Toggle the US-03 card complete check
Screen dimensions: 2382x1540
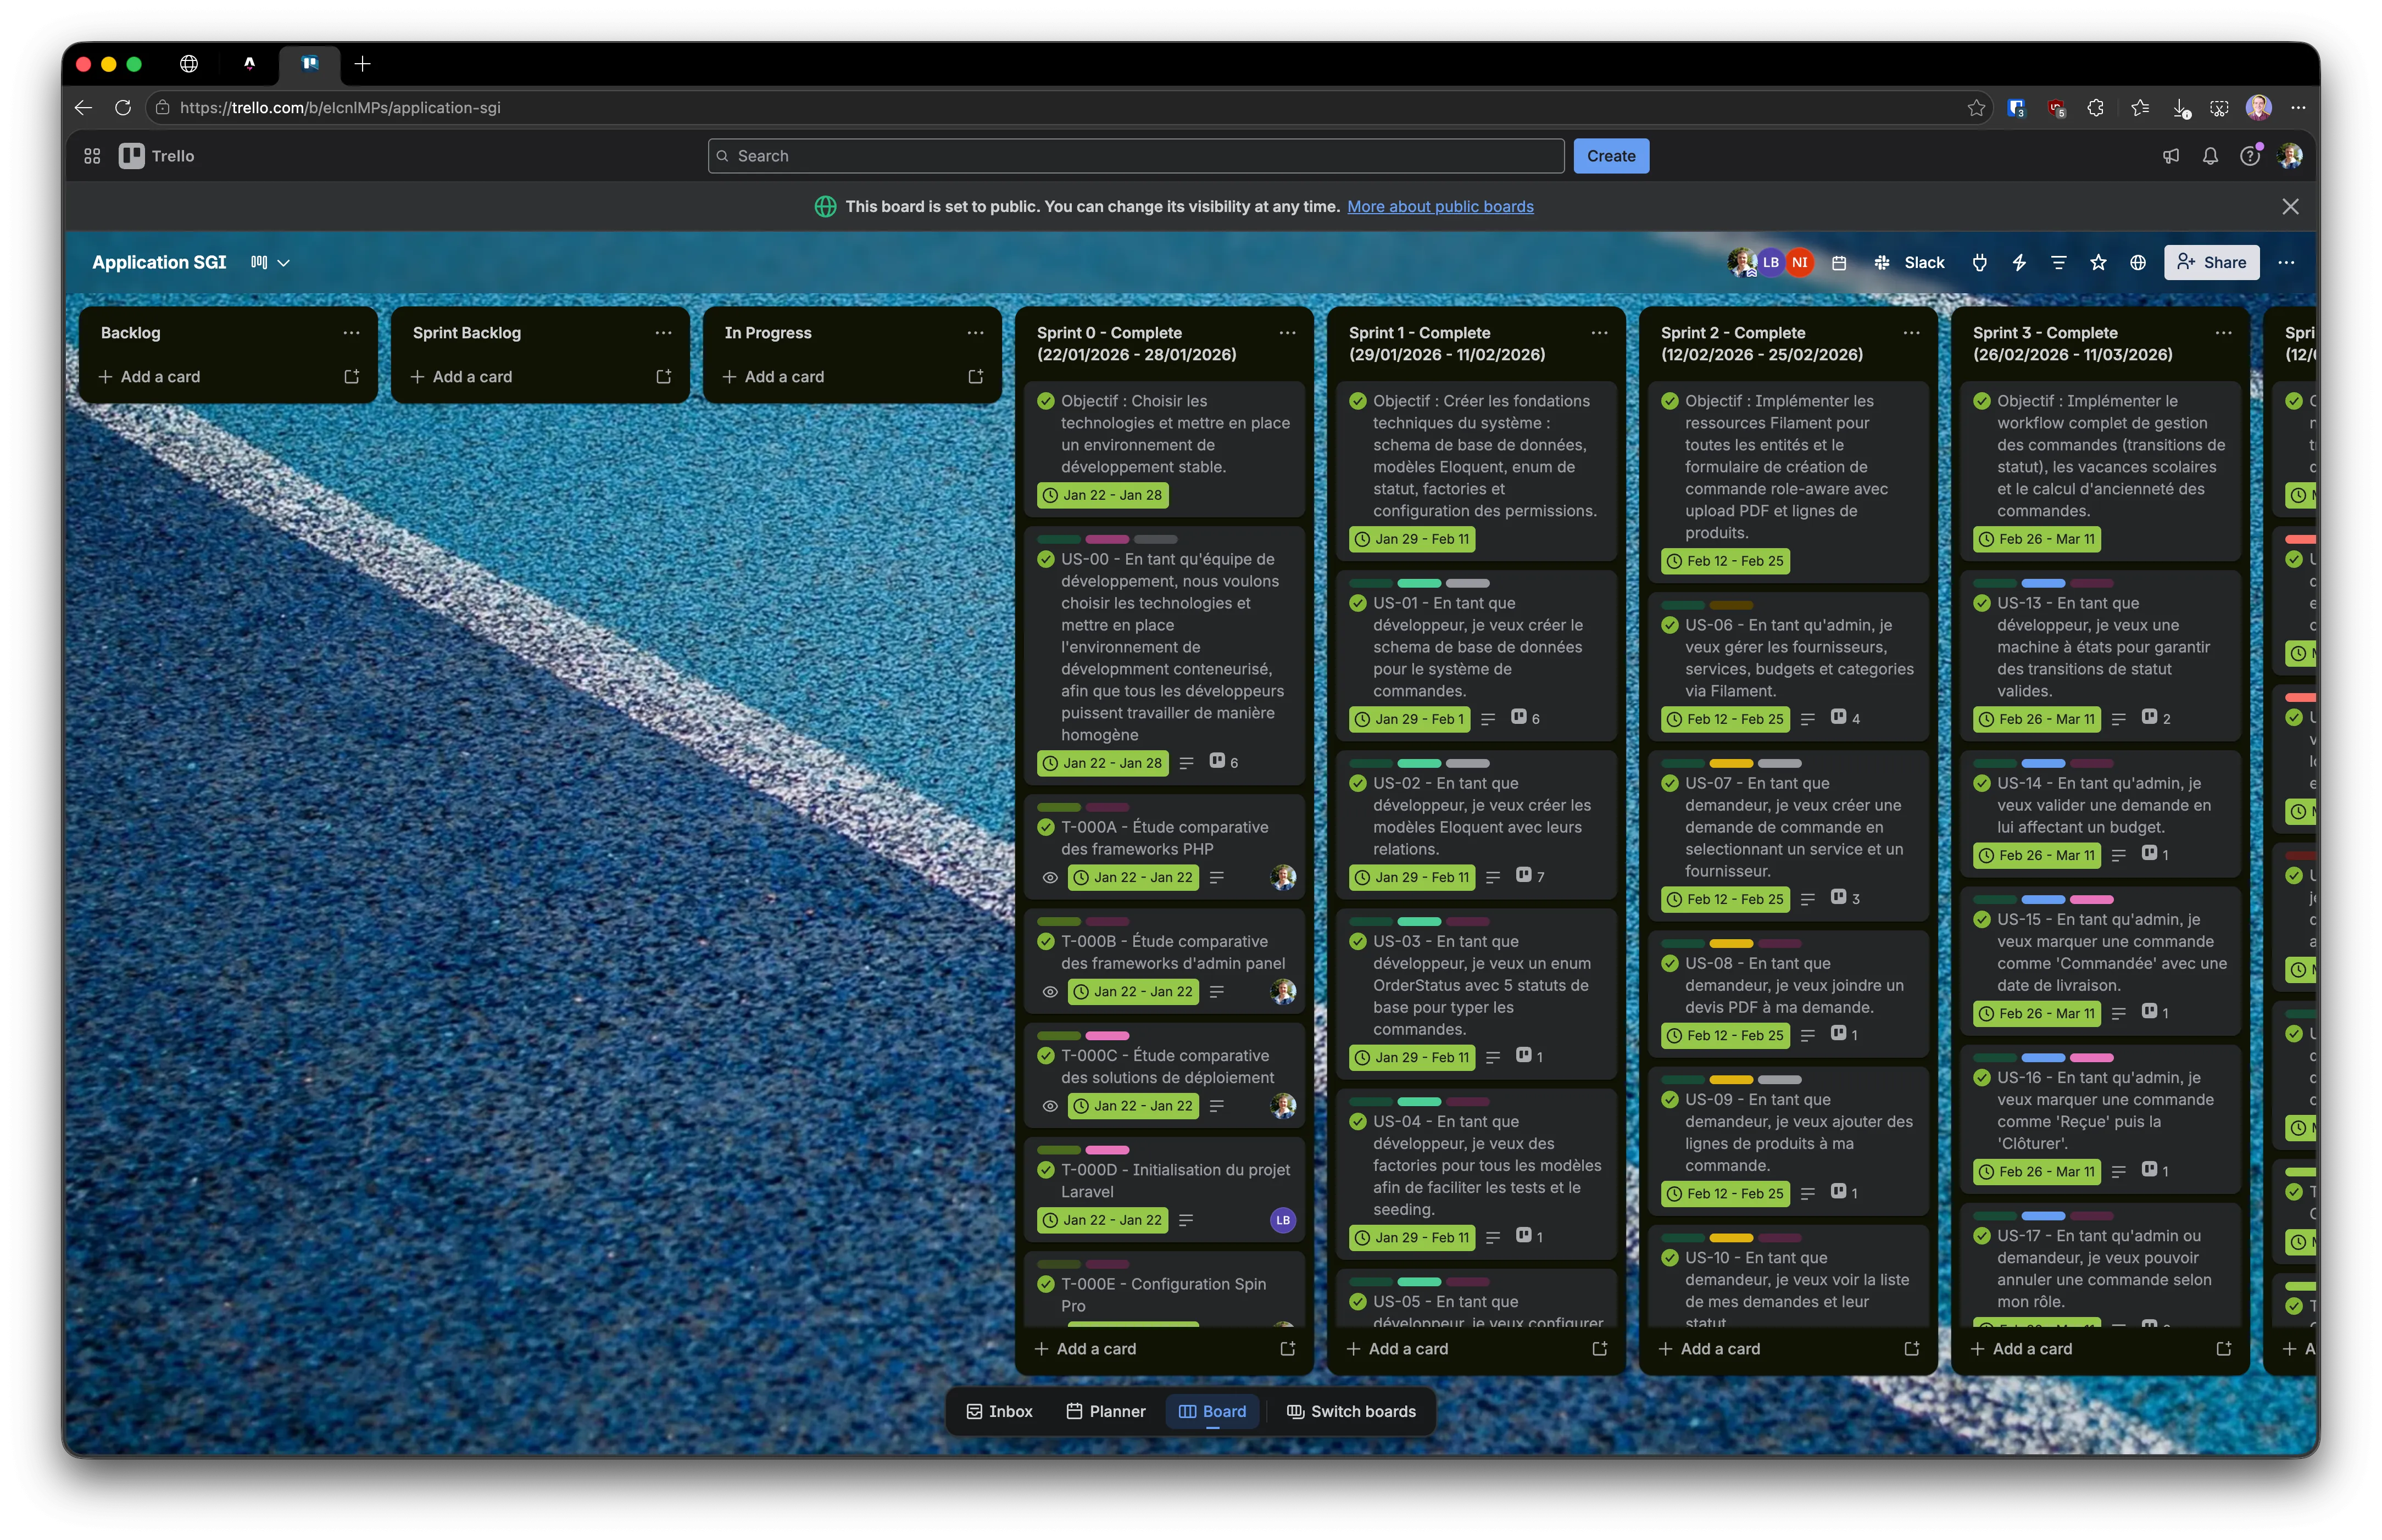(1358, 941)
